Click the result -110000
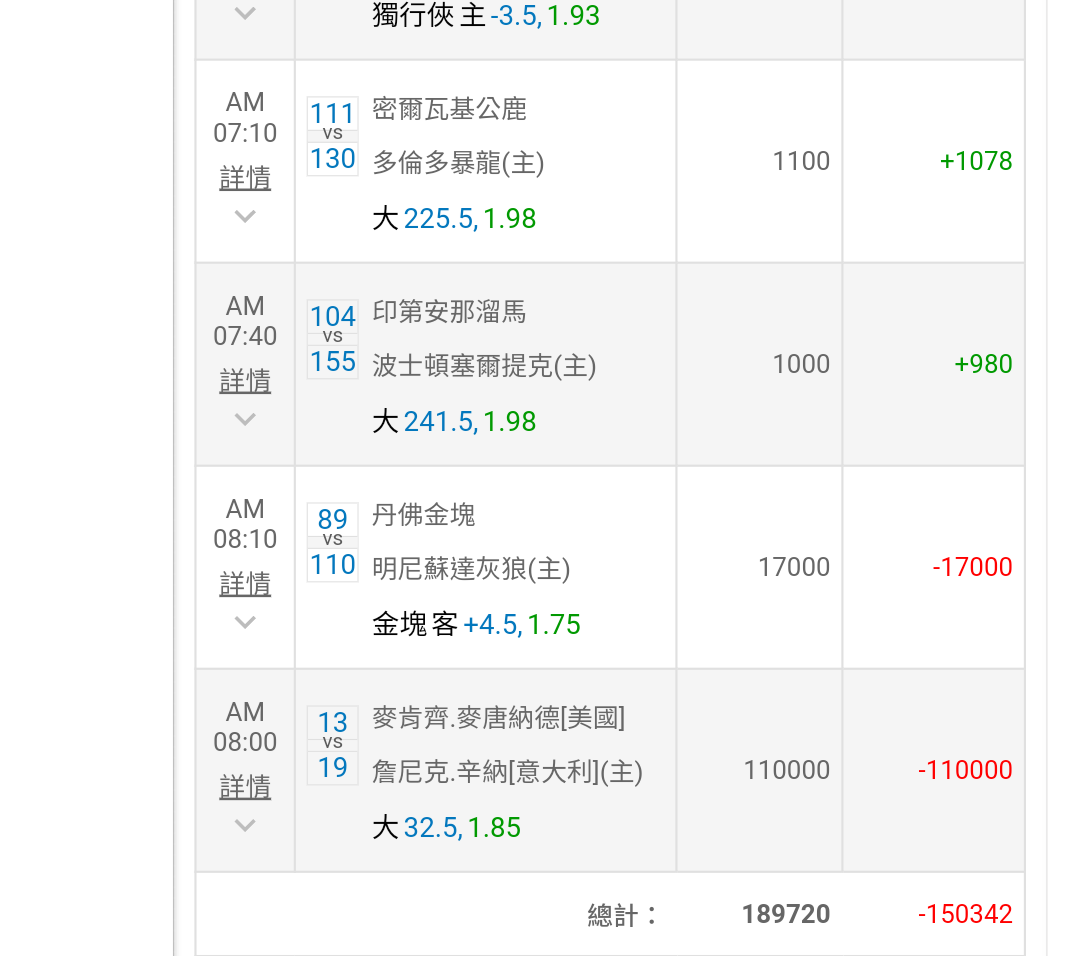The height and width of the screenshot is (956, 1080). [x=965, y=770]
